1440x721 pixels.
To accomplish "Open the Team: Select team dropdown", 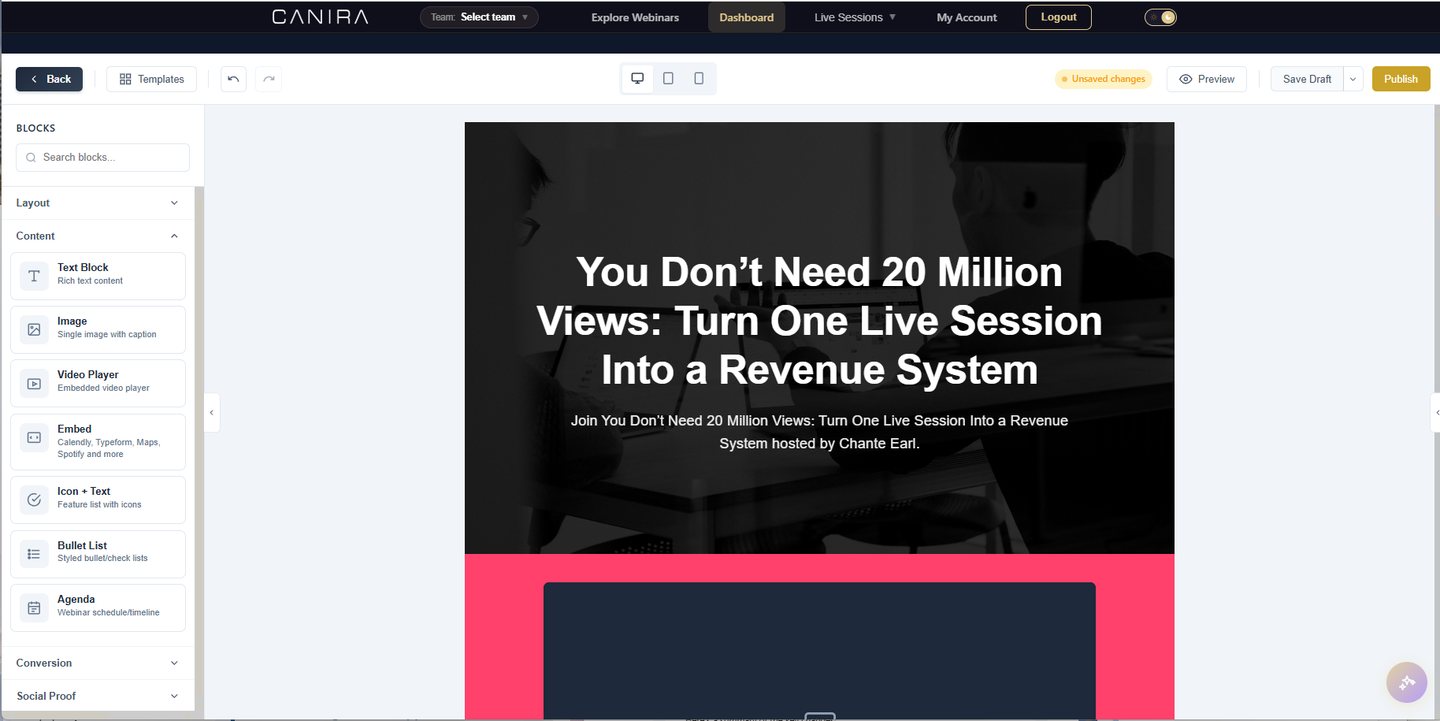I will pos(479,17).
